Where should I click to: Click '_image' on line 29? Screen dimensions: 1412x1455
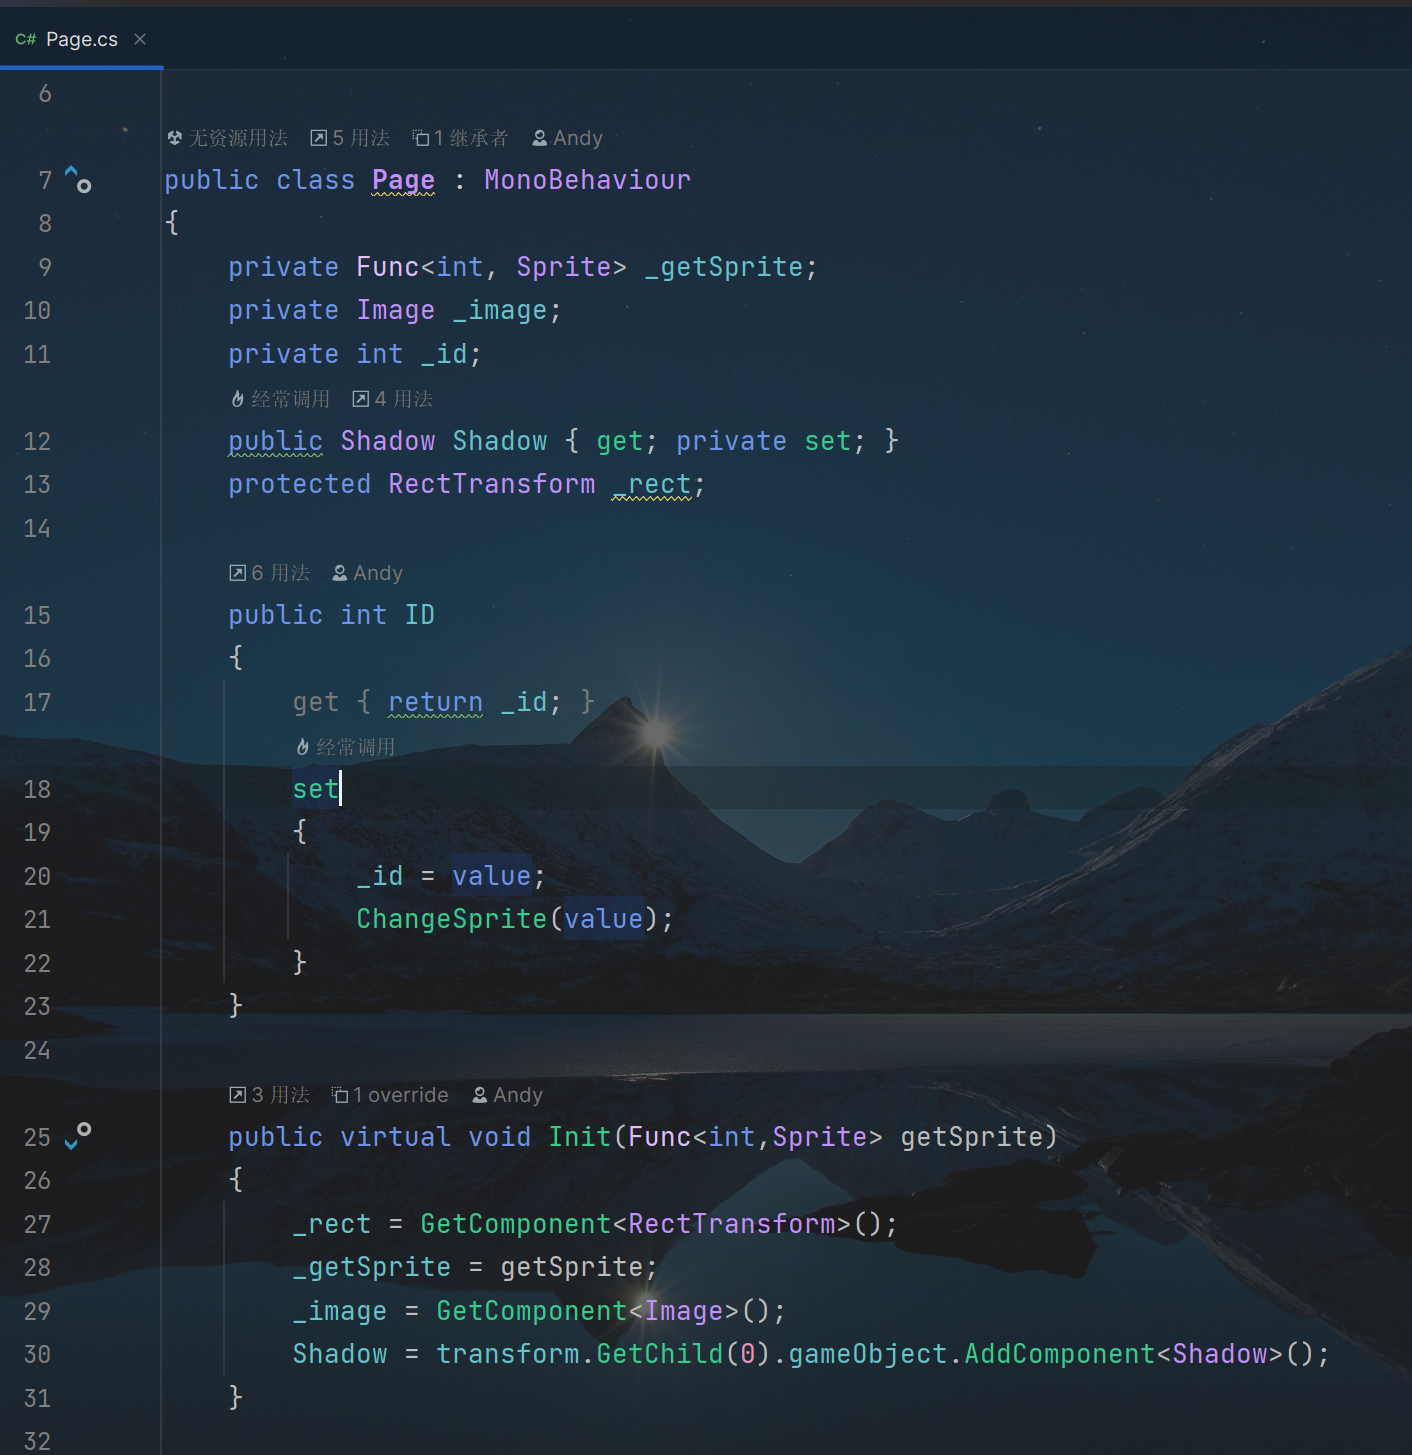340,1311
